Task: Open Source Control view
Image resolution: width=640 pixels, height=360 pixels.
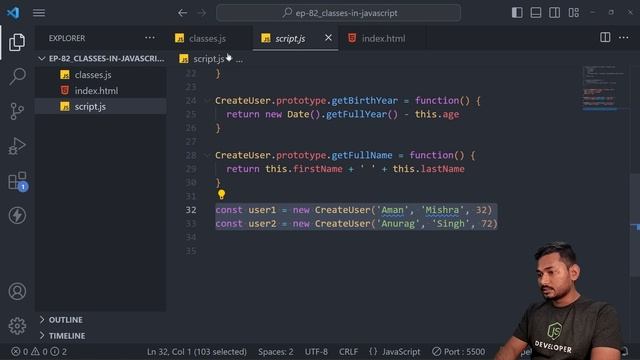Action: 17,111
